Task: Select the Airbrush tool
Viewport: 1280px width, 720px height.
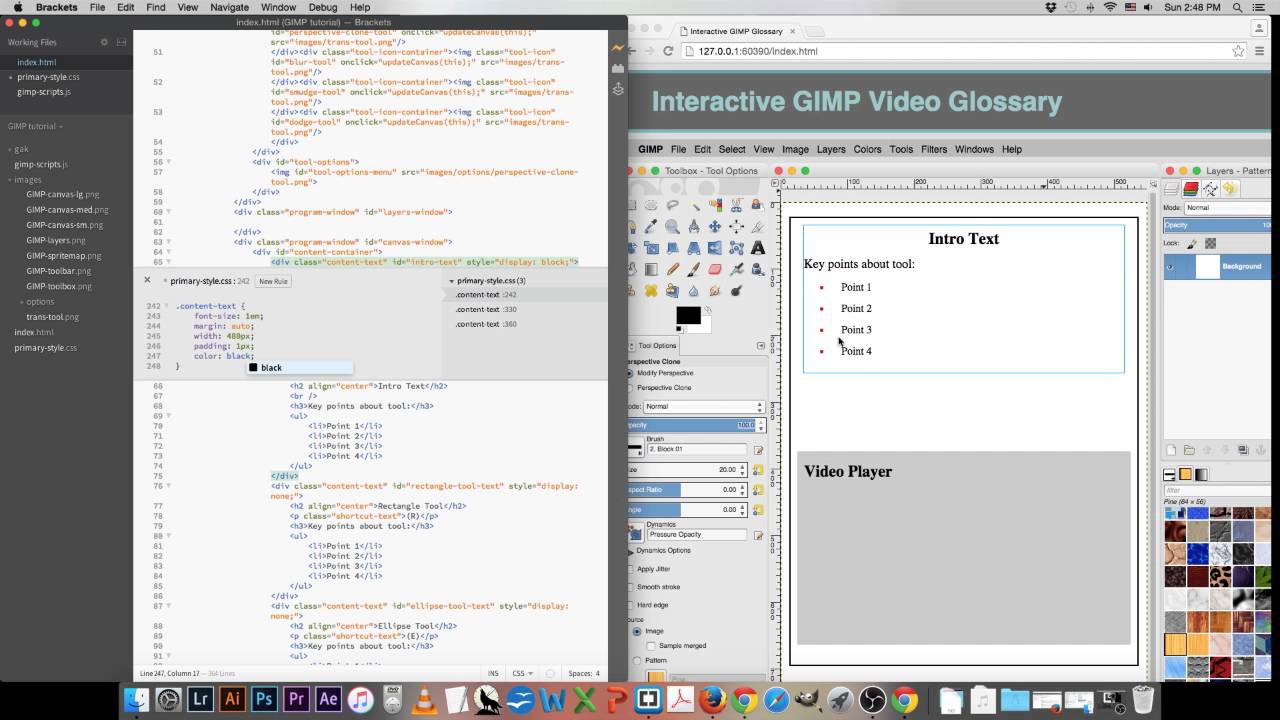Action: [736, 269]
